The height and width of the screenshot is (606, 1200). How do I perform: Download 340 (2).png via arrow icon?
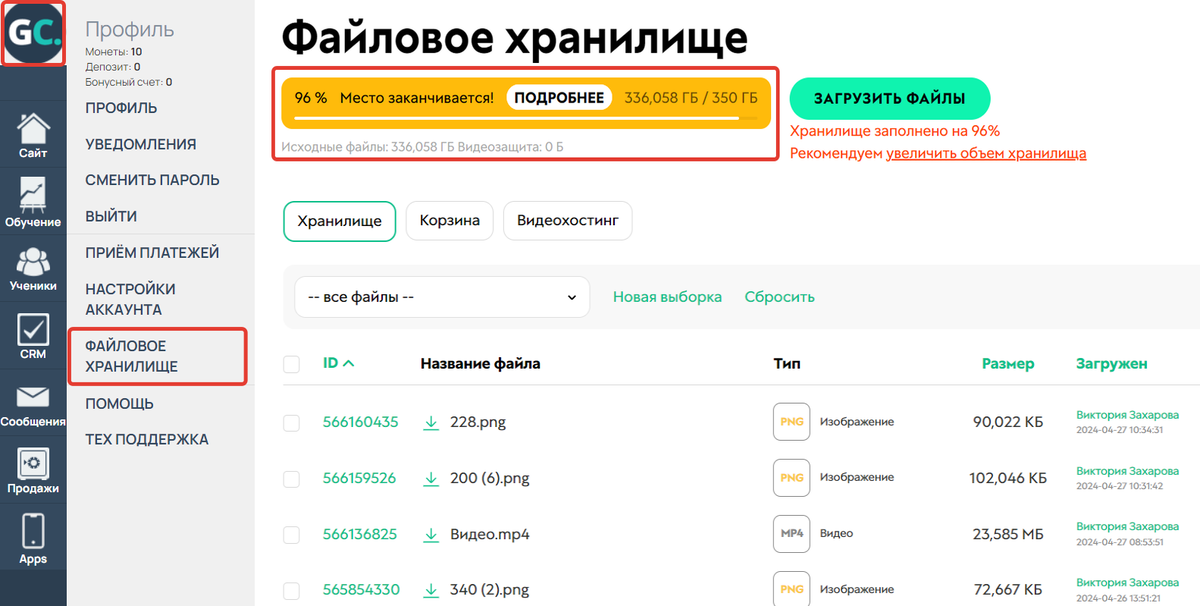point(431,589)
